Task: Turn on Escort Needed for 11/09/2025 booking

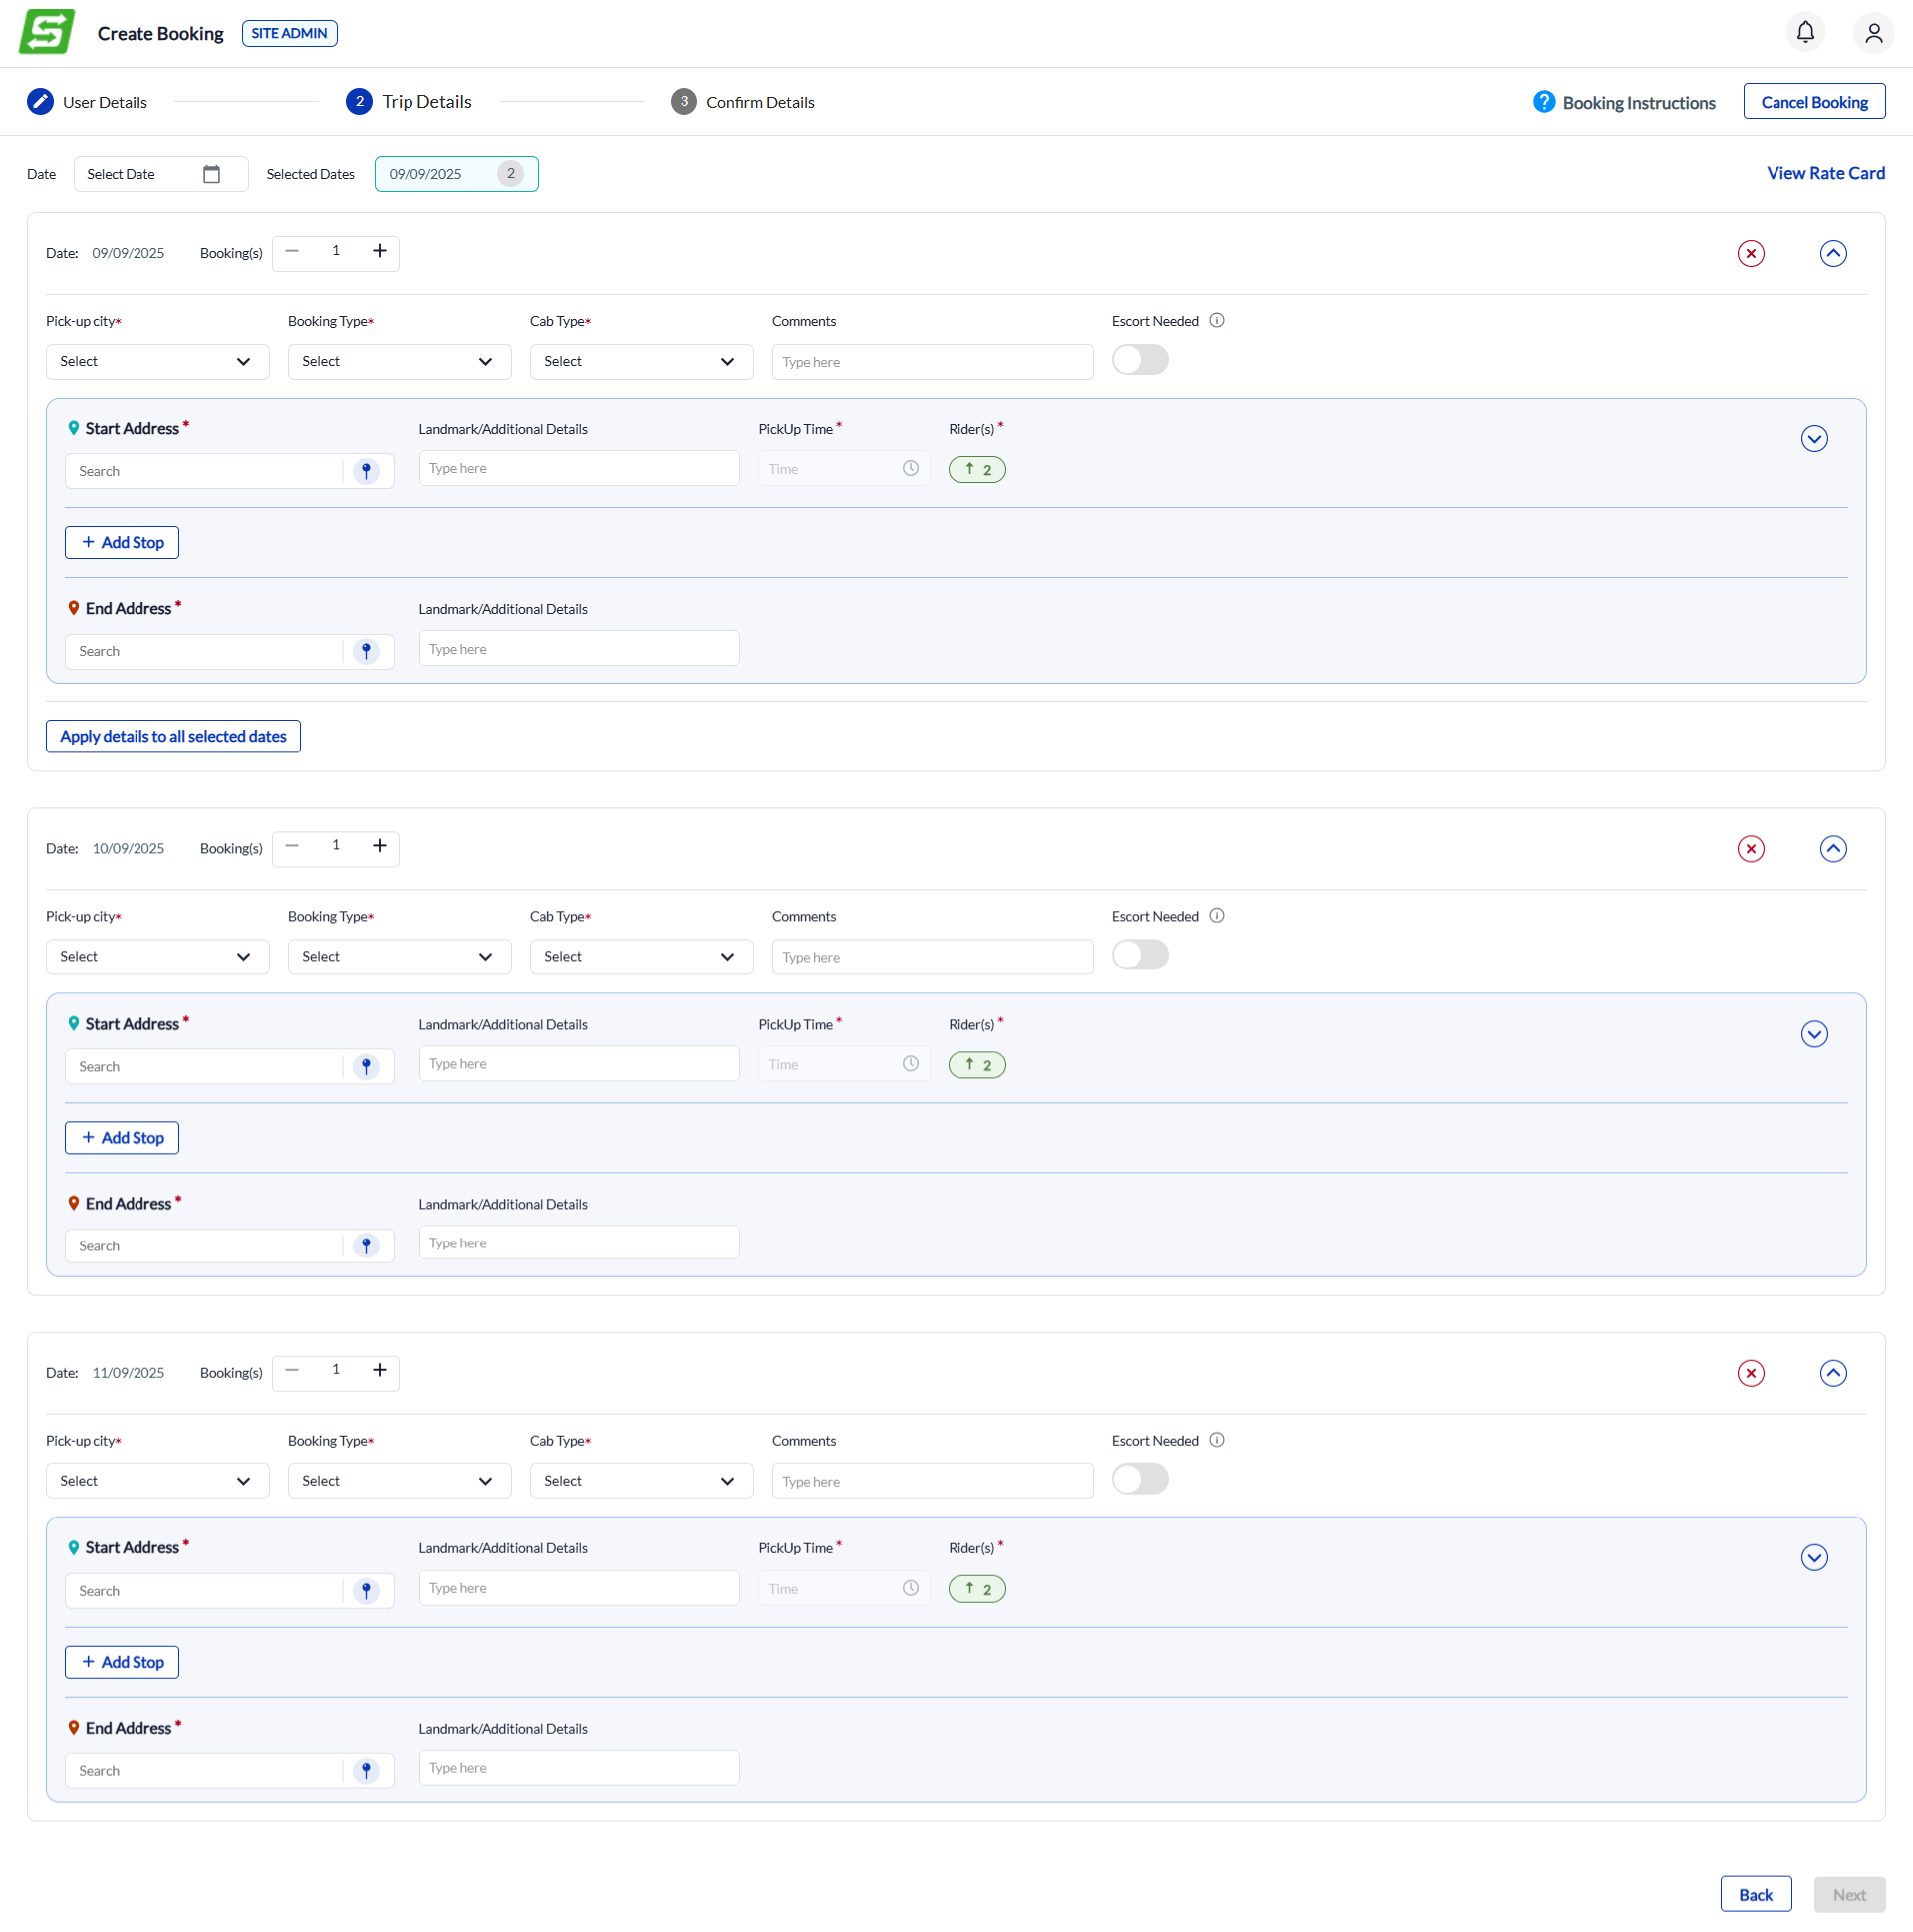Action: pyautogui.click(x=1139, y=1478)
